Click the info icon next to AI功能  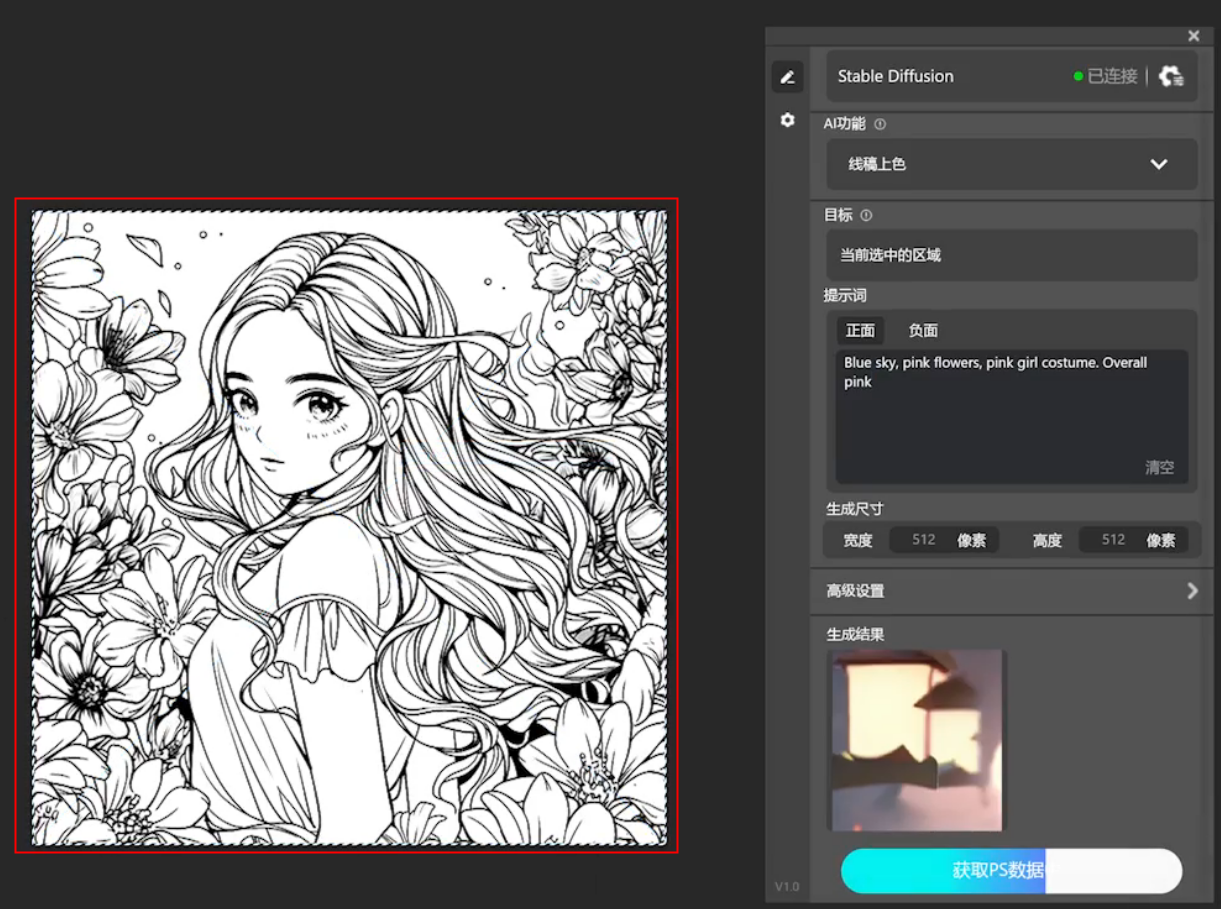point(880,125)
